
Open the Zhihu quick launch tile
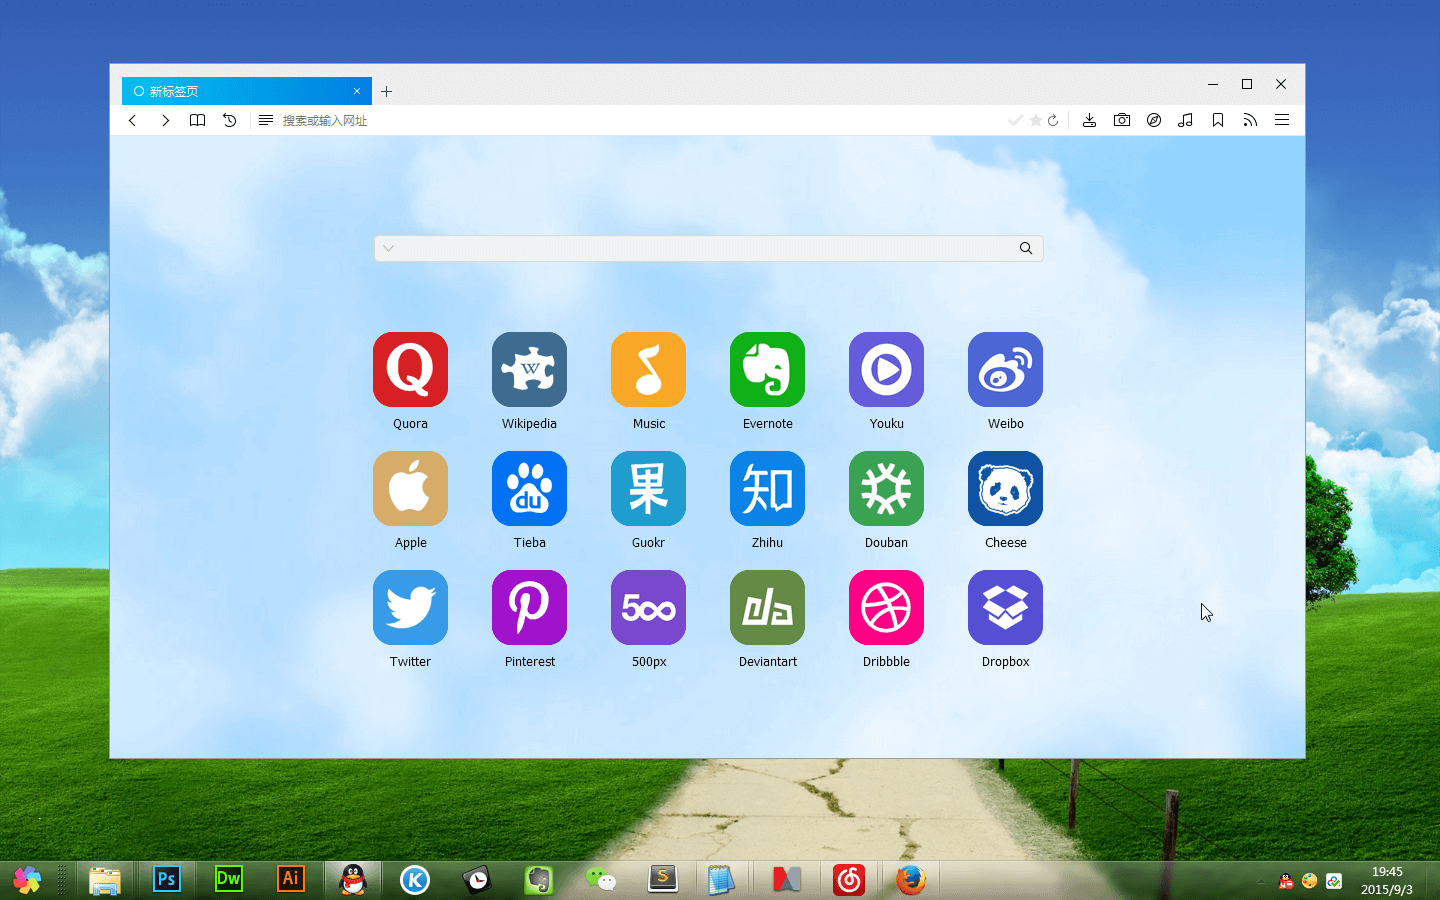coord(767,489)
